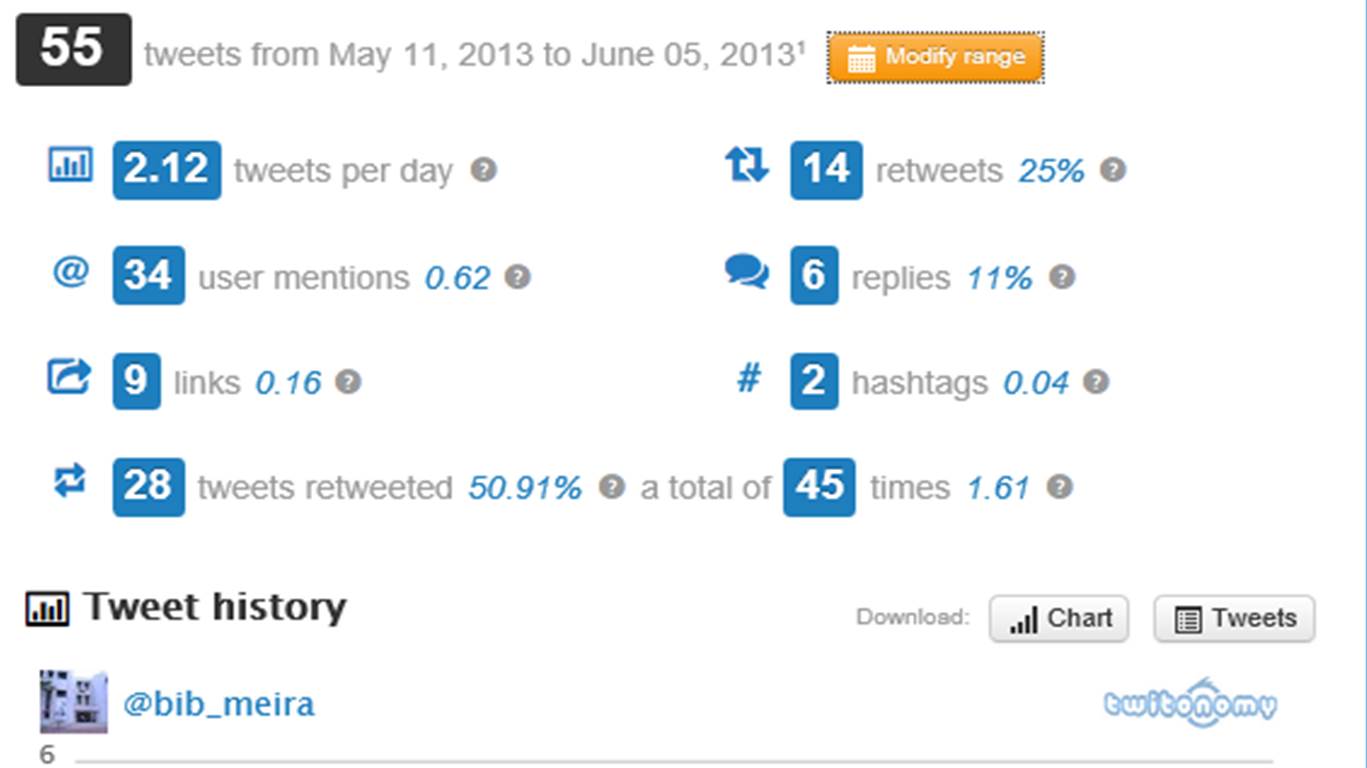
Task: Click help icon after links 0.16
Action: click(x=347, y=381)
